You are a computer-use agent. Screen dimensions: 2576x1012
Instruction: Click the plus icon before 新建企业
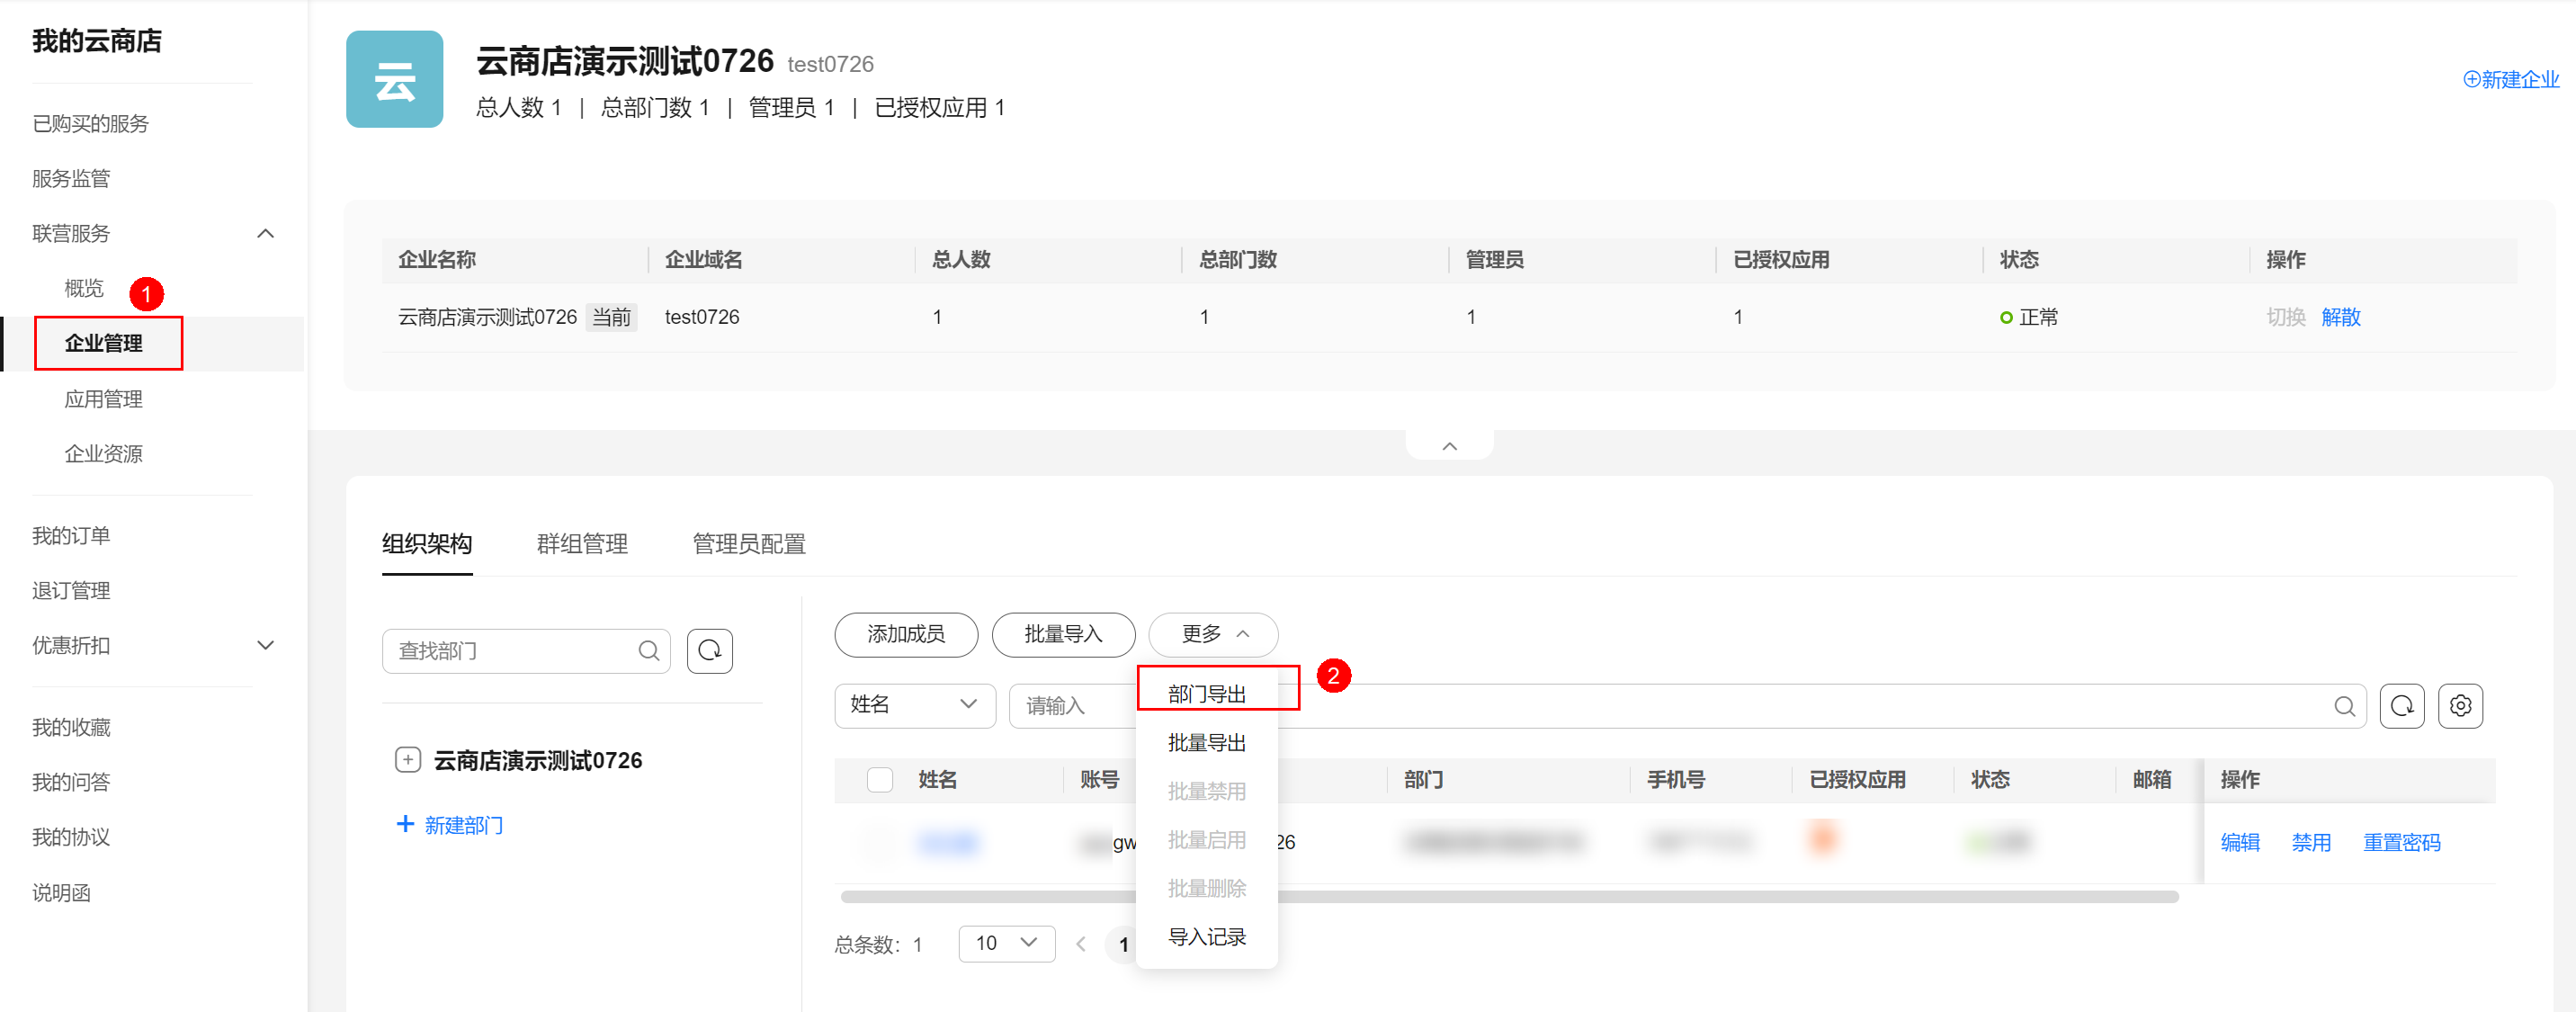2470,79
